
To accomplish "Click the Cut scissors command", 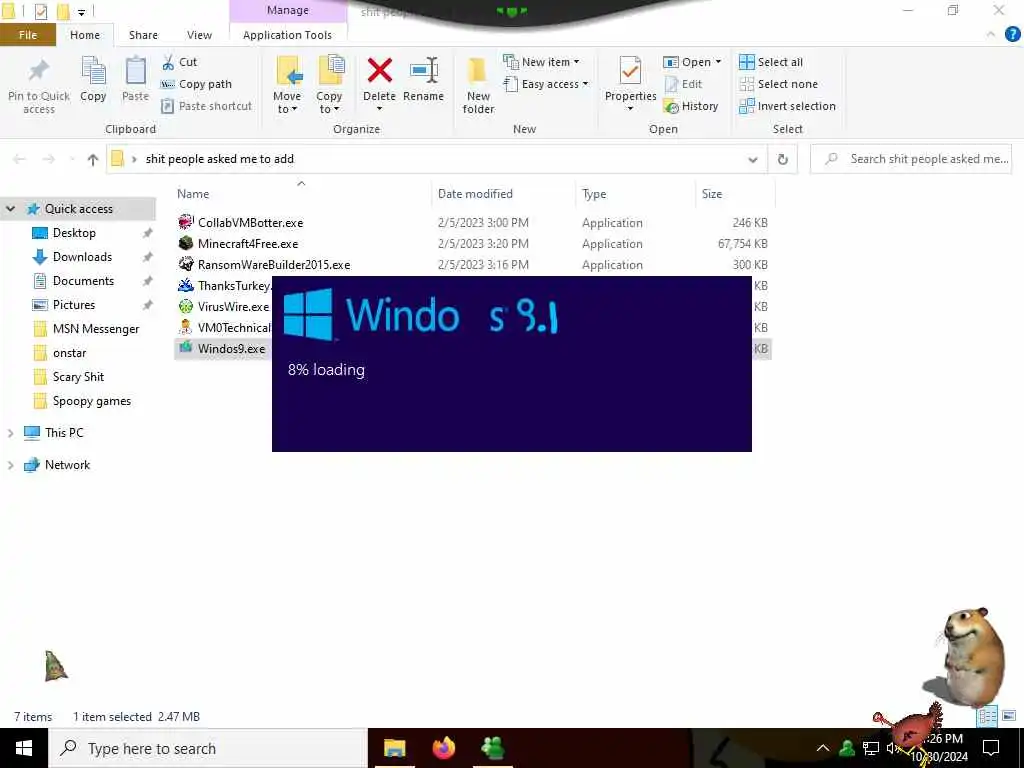I will point(179,62).
